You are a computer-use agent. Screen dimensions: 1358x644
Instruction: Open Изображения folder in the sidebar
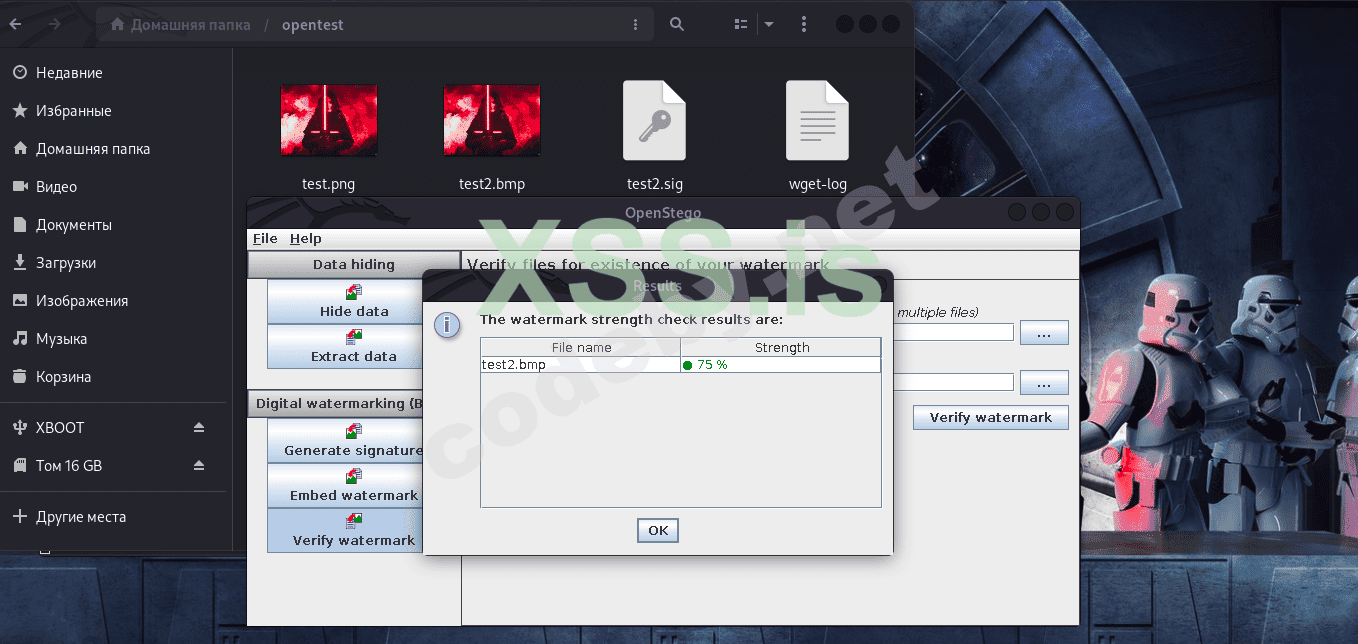pos(116,301)
